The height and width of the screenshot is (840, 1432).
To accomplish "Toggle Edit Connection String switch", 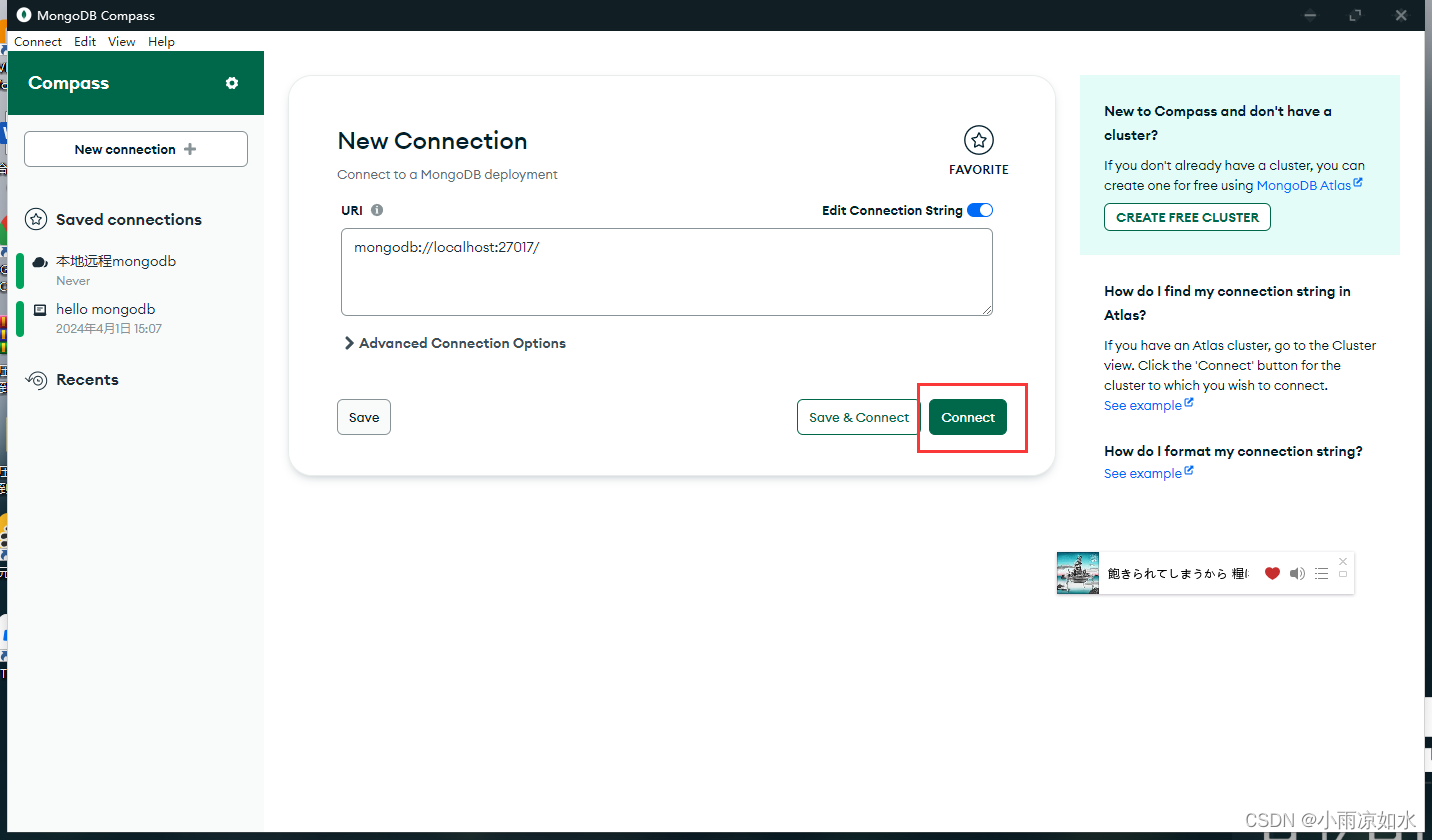I will (980, 210).
